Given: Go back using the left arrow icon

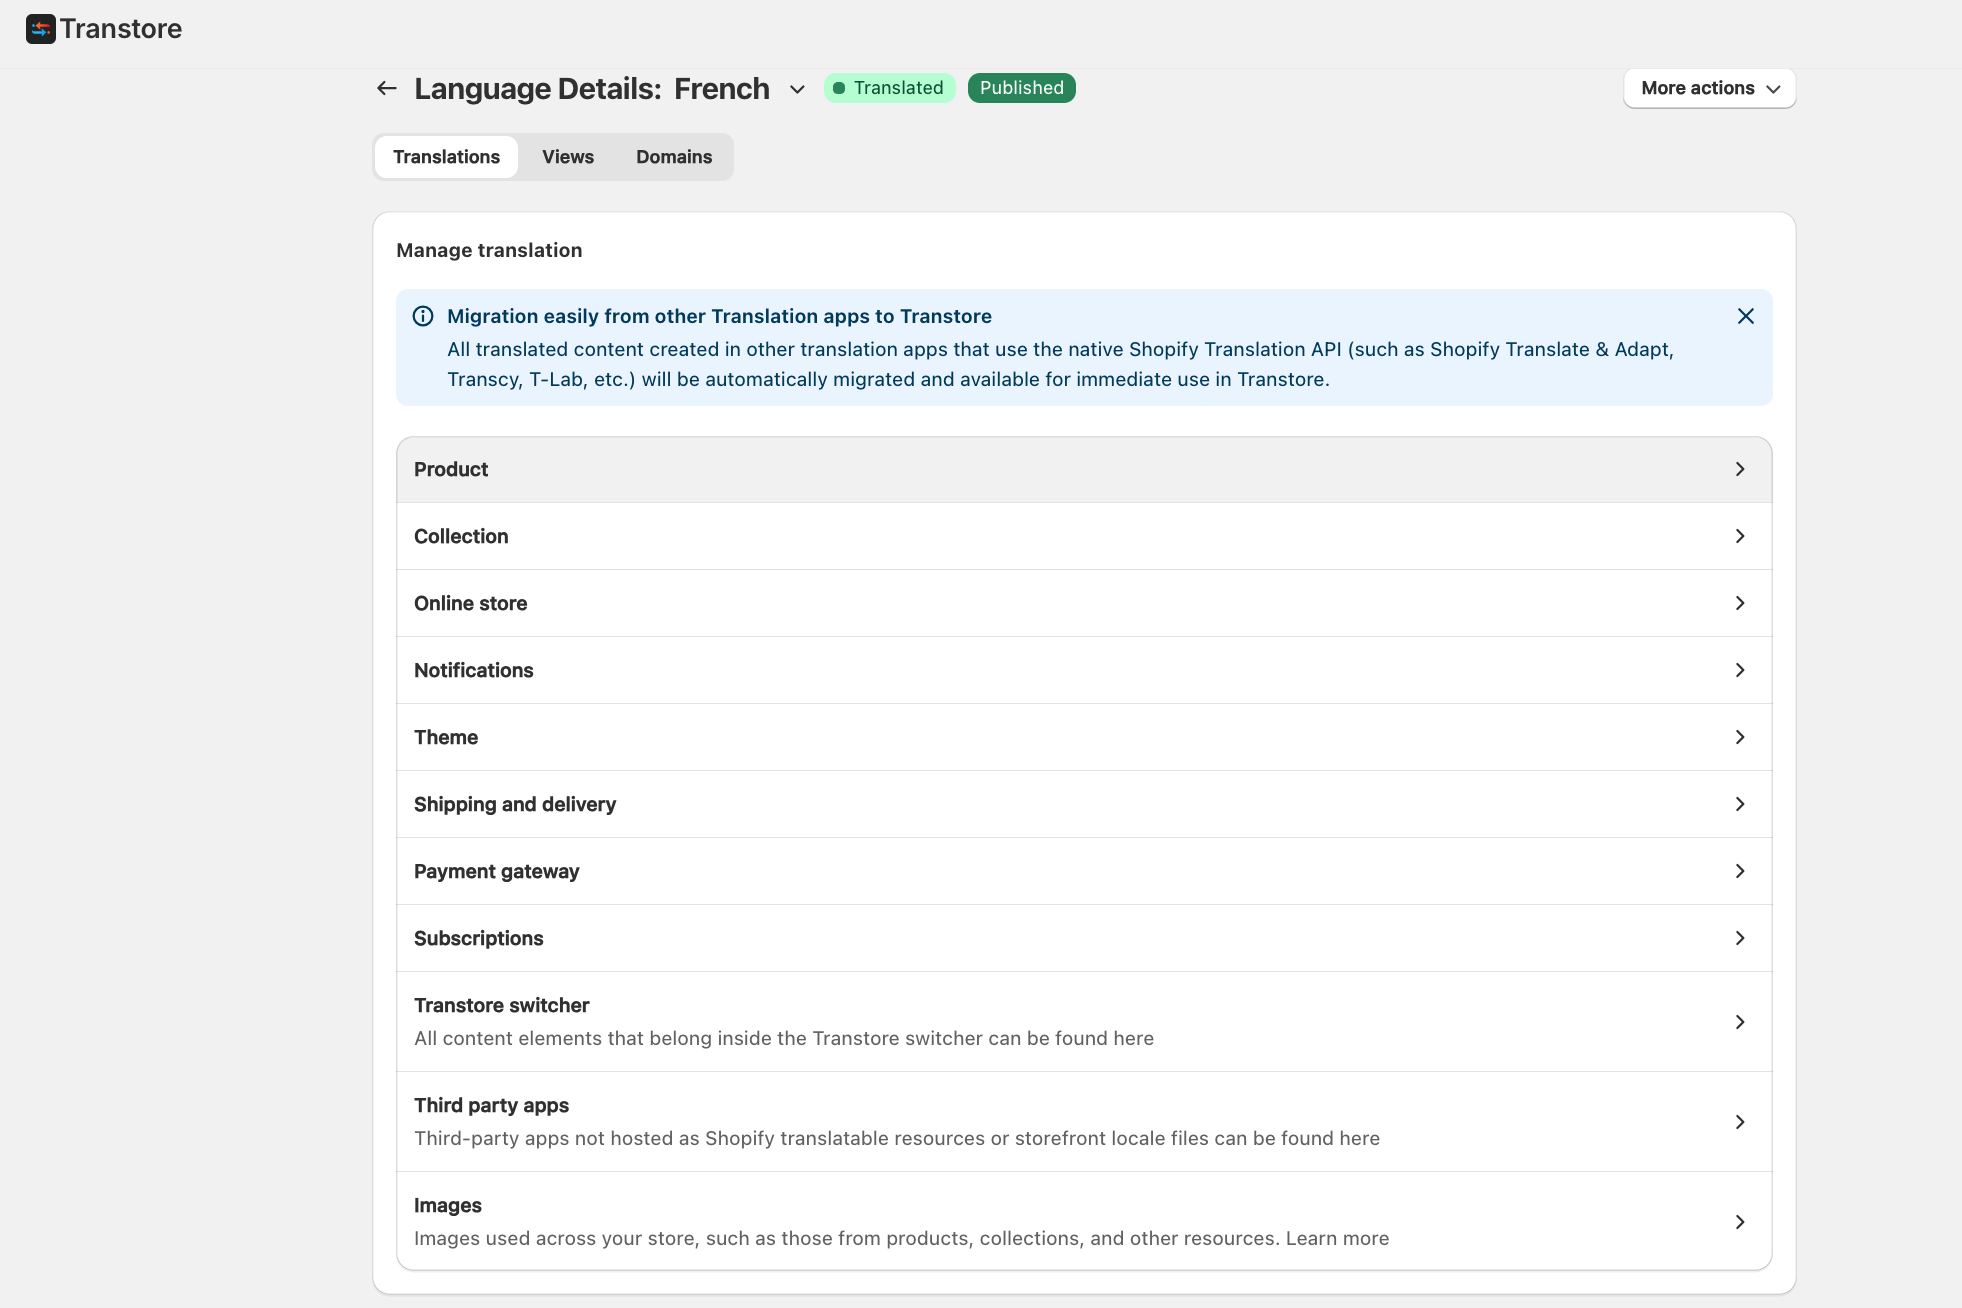Looking at the screenshot, I should click(387, 88).
